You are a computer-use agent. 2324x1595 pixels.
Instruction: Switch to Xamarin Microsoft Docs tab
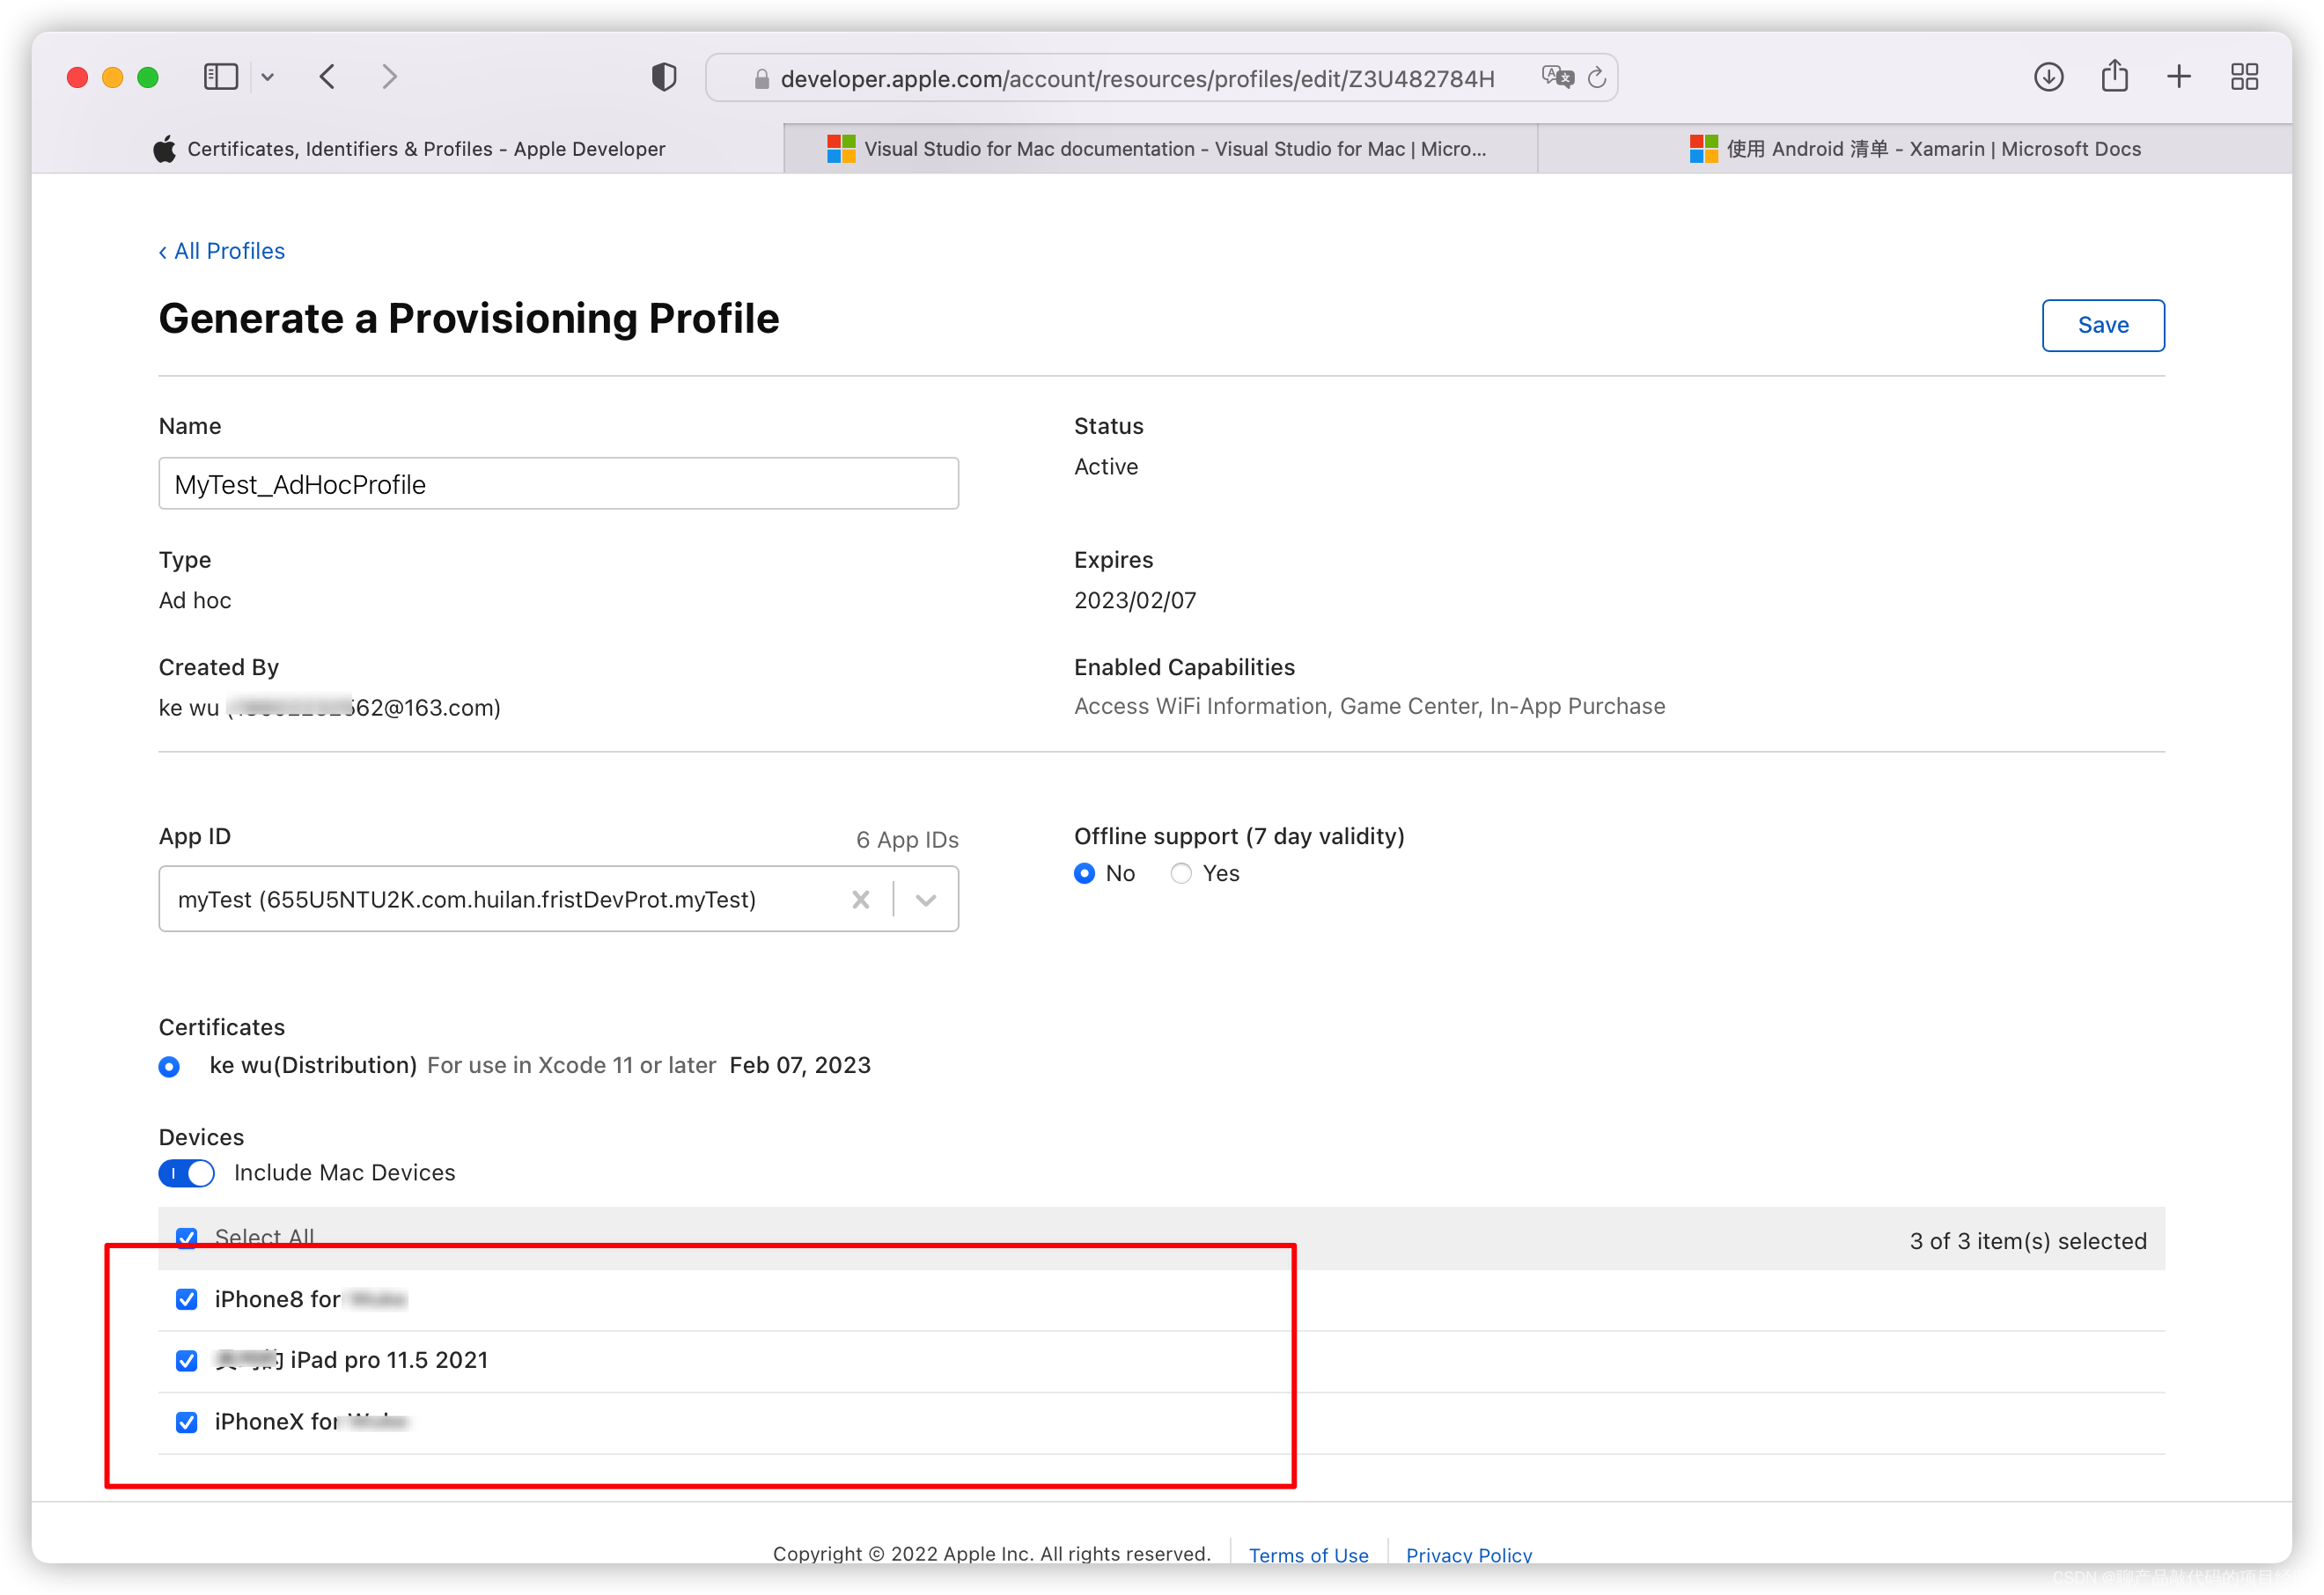(x=1914, y=149)
